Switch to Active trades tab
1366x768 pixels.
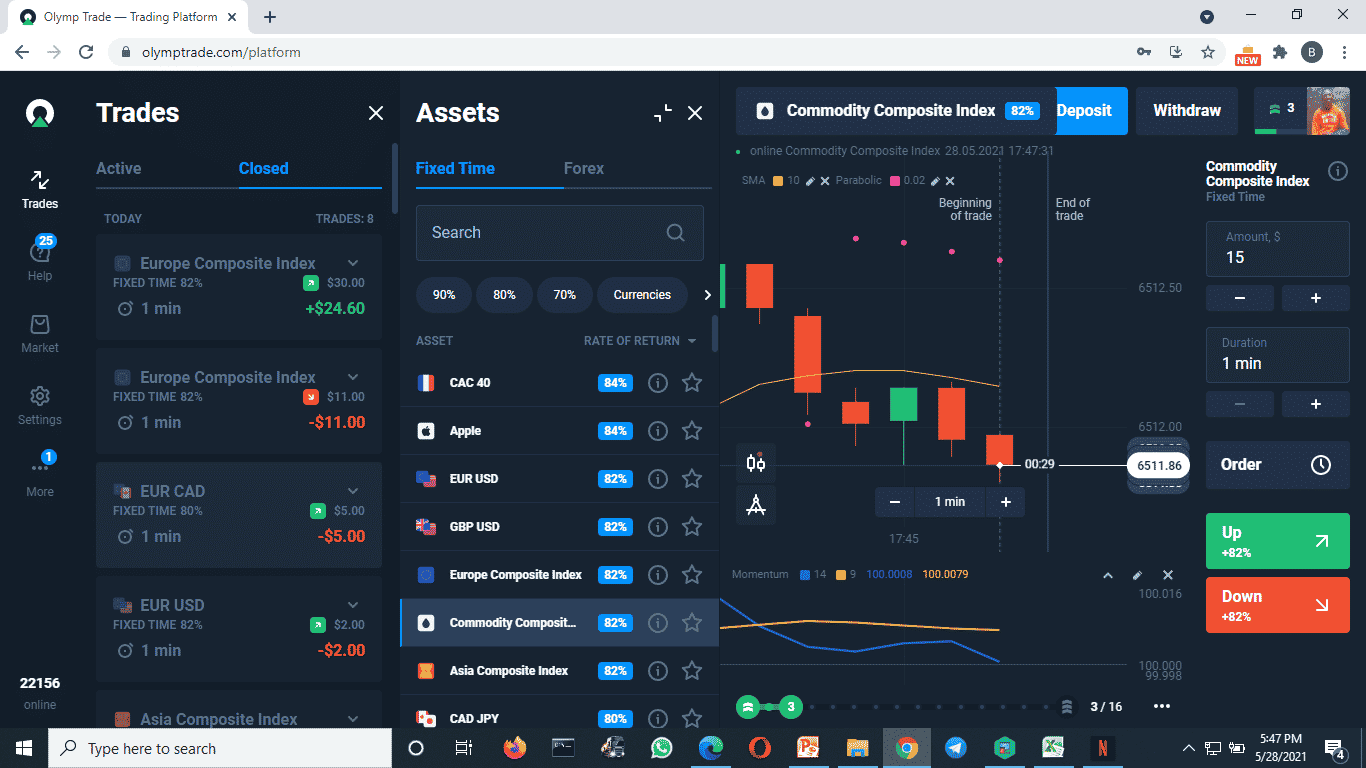[118, 168]
